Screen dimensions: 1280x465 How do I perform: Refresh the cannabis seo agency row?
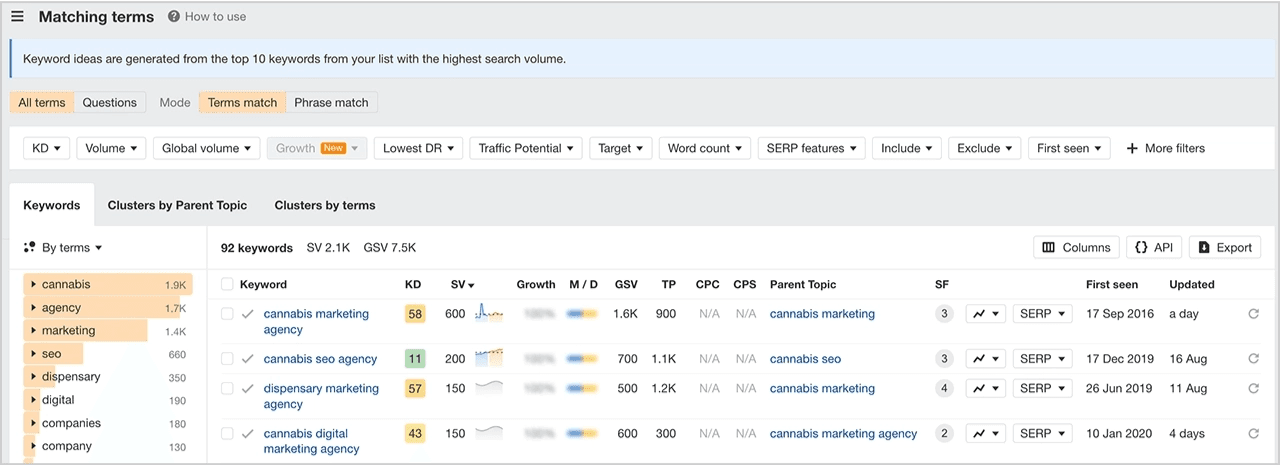coord(1253,359)
